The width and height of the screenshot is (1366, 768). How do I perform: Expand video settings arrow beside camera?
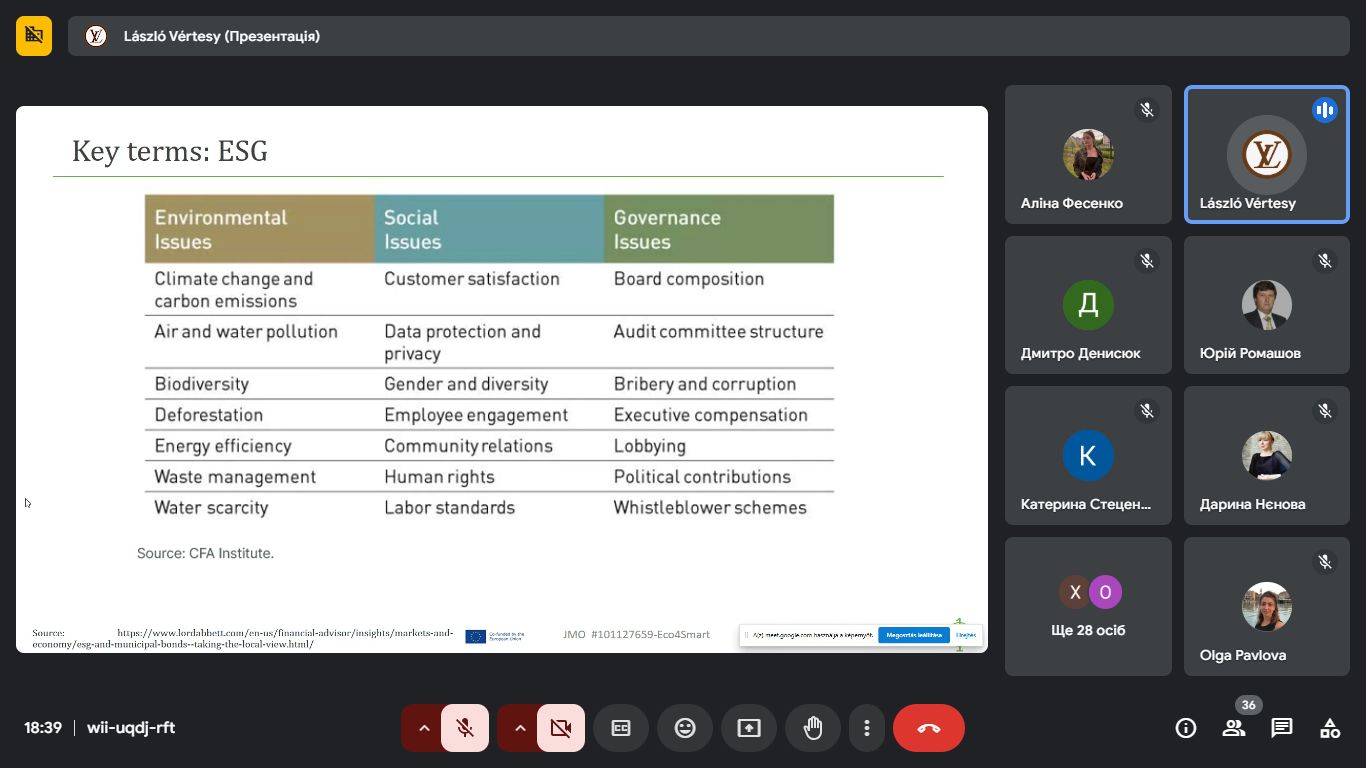520,728
